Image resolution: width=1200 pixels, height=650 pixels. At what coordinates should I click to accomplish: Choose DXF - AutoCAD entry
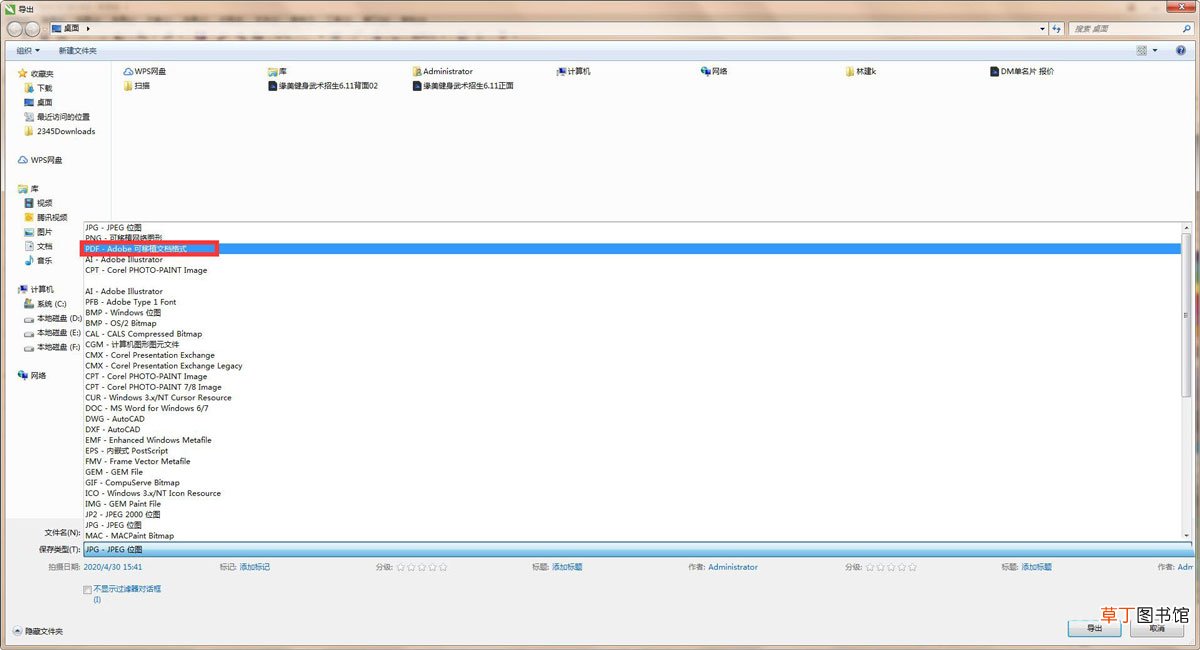tap(631, 430)
